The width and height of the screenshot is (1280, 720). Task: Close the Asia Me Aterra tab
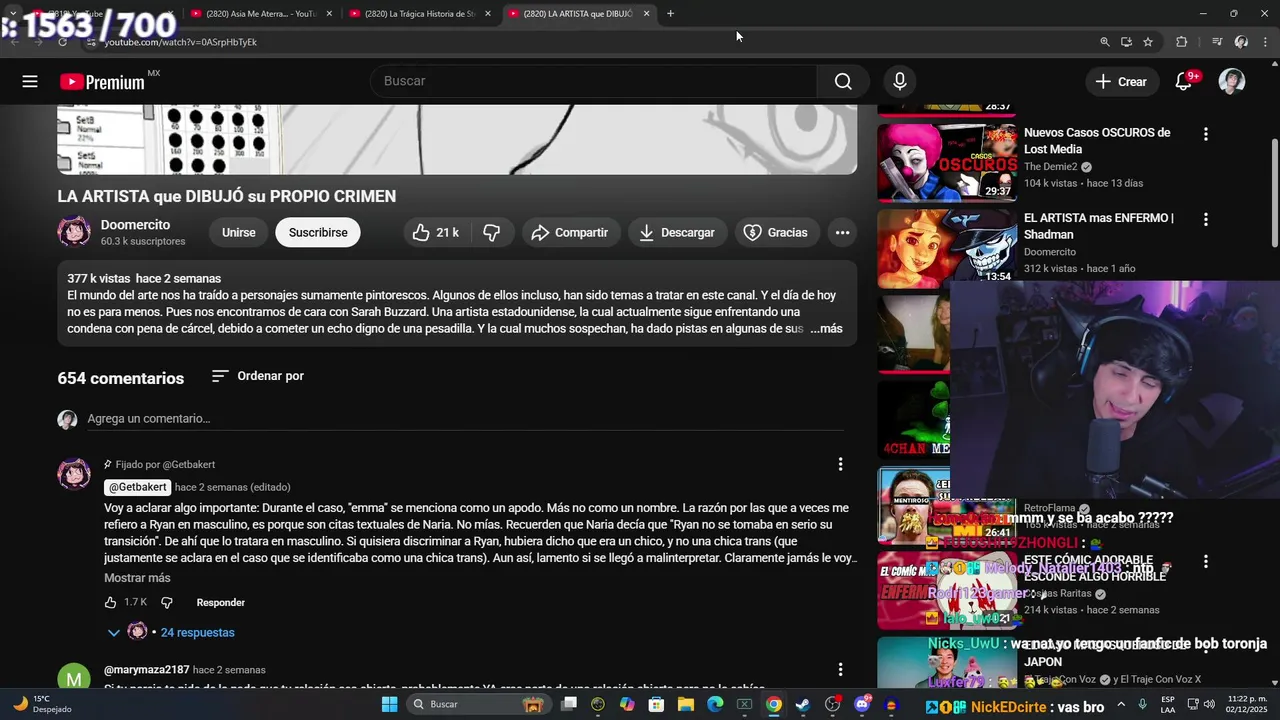329,14
